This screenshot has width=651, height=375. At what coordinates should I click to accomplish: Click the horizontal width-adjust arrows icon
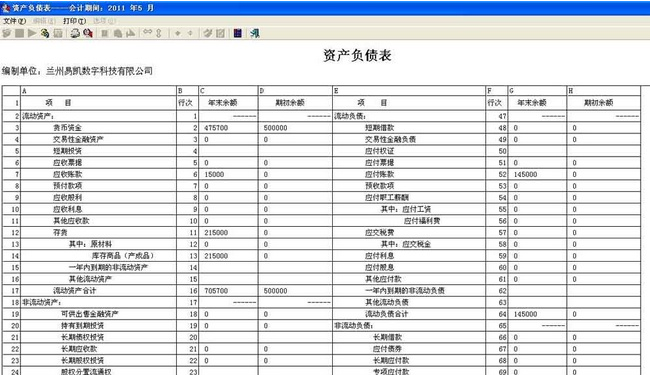pyautogui.click(x=147, y=32)
